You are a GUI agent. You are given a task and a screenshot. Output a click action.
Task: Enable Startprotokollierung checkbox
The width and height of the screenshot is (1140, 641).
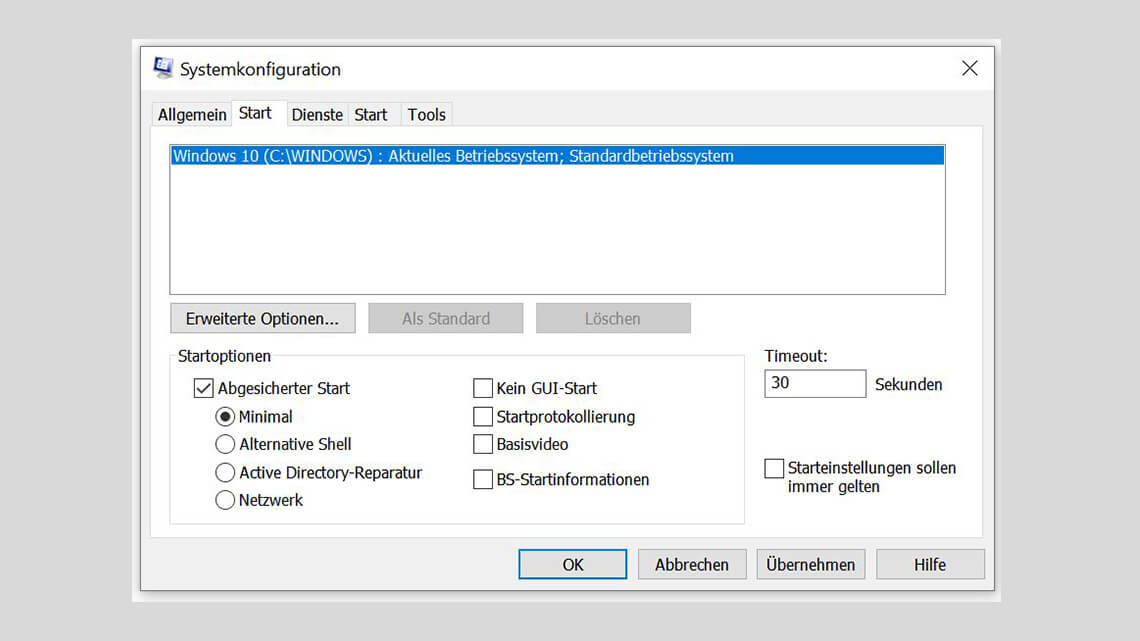[x=483, y=416]
